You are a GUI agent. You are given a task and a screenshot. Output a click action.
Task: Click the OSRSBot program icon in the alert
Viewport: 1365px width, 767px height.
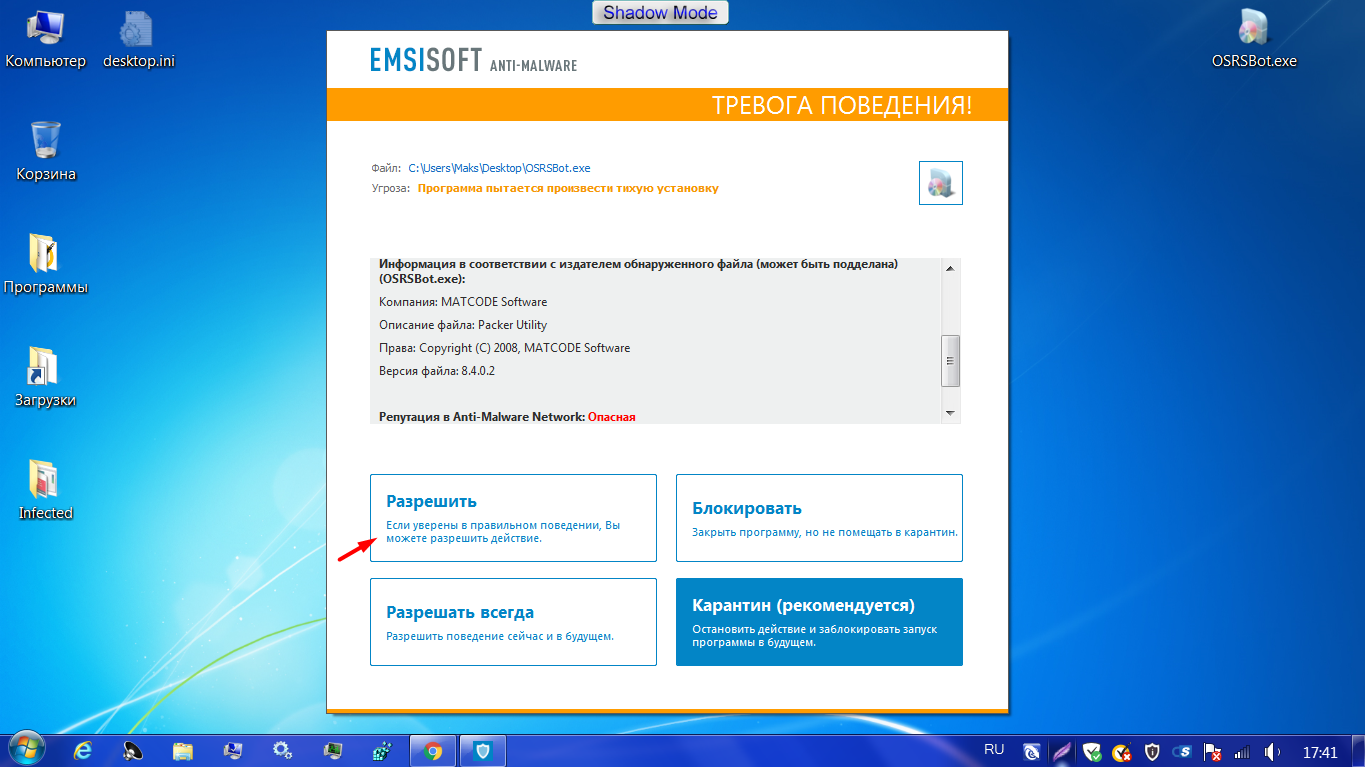point(940,183)
